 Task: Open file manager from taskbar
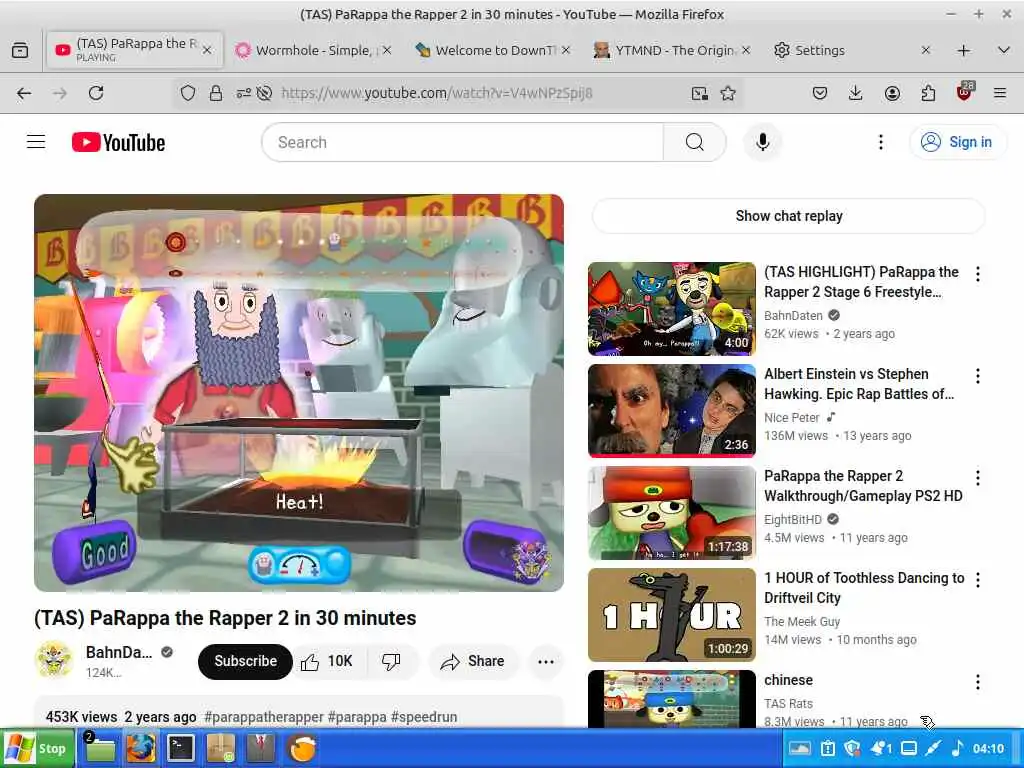pyautogui.click(x=100, y=748)
